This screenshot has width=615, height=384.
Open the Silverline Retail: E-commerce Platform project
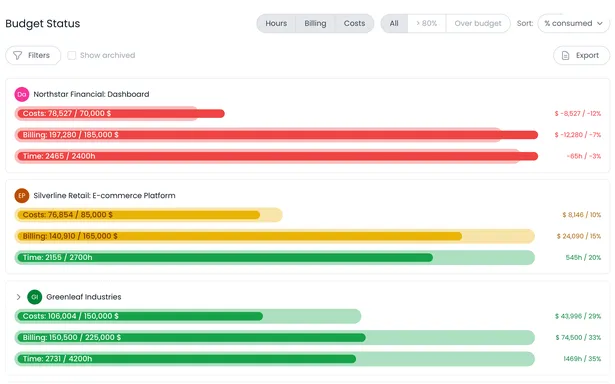pyautogui.click(x=104, y=195)
